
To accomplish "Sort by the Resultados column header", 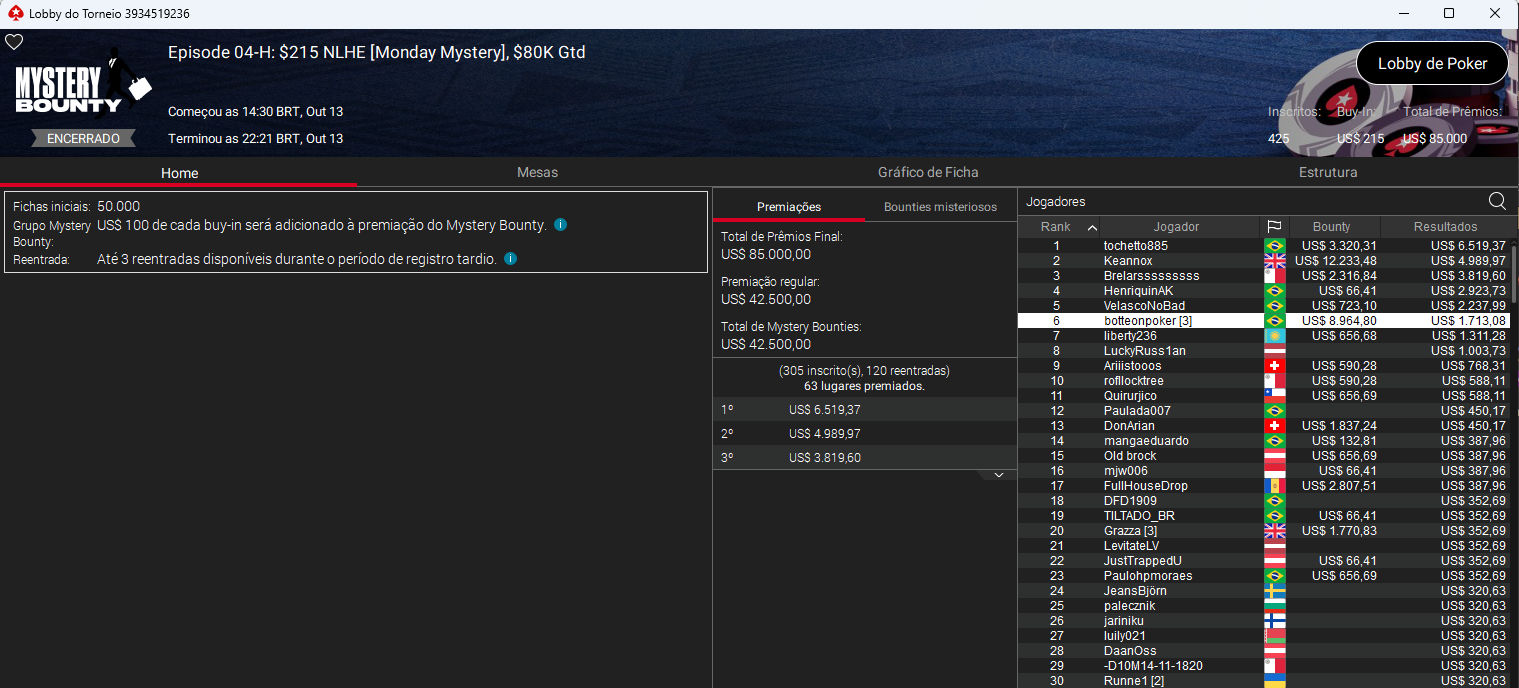I will pos(1445,227).
